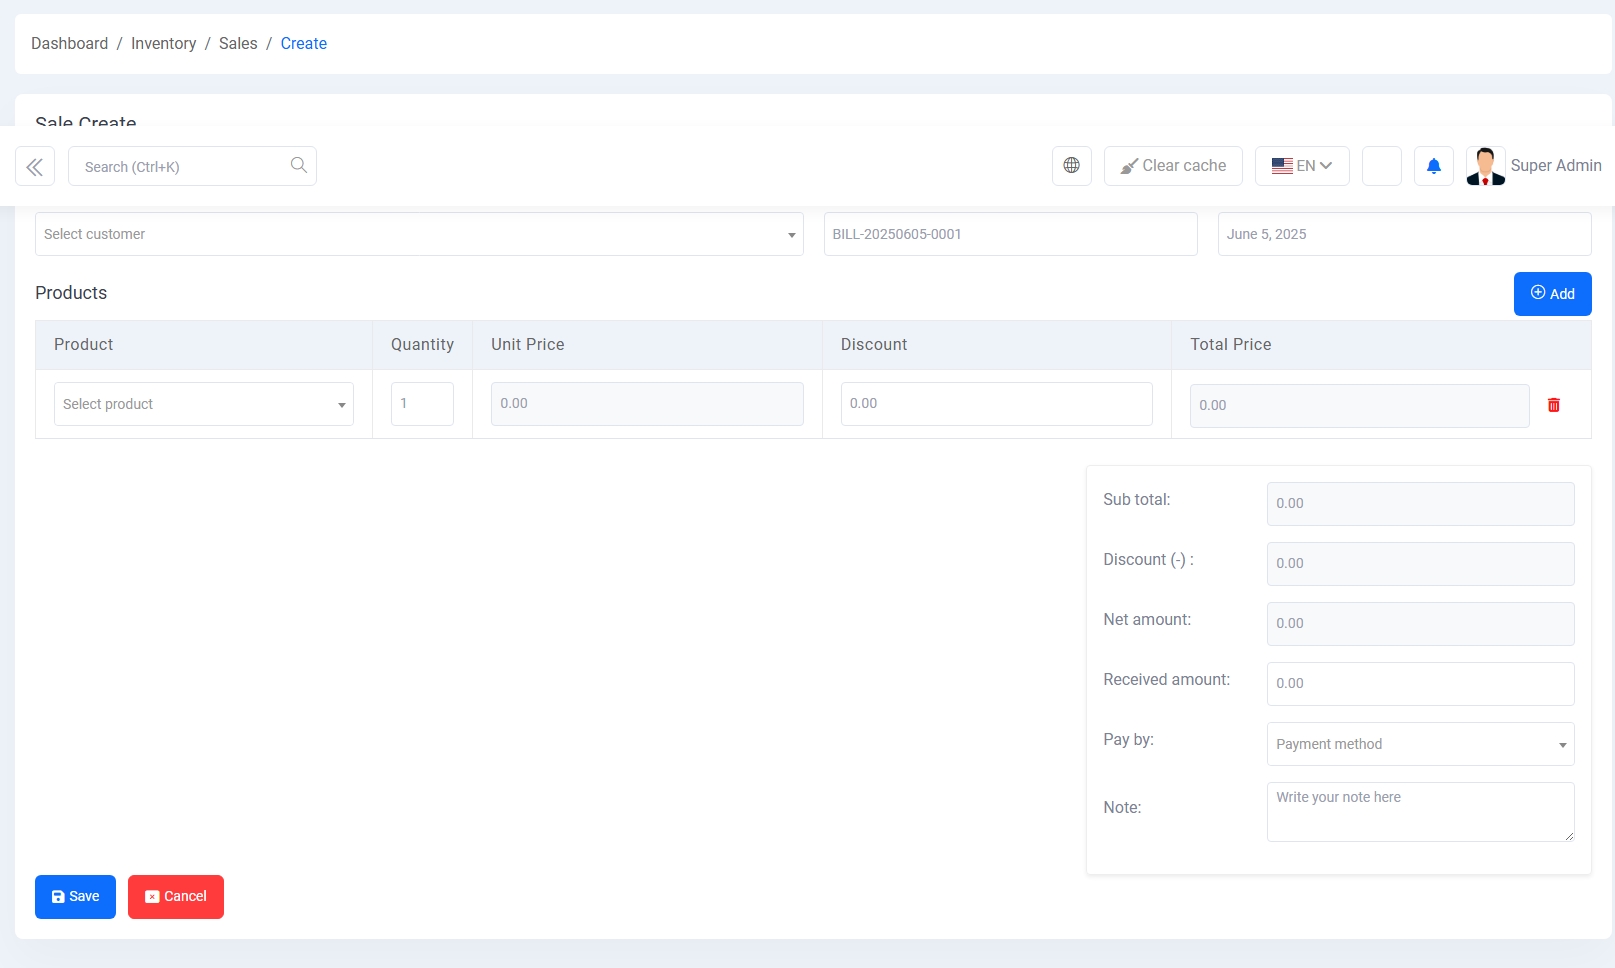Save the sale
Screen dimensions: 1615x968
pyautogui.click(x=75, y=897)
